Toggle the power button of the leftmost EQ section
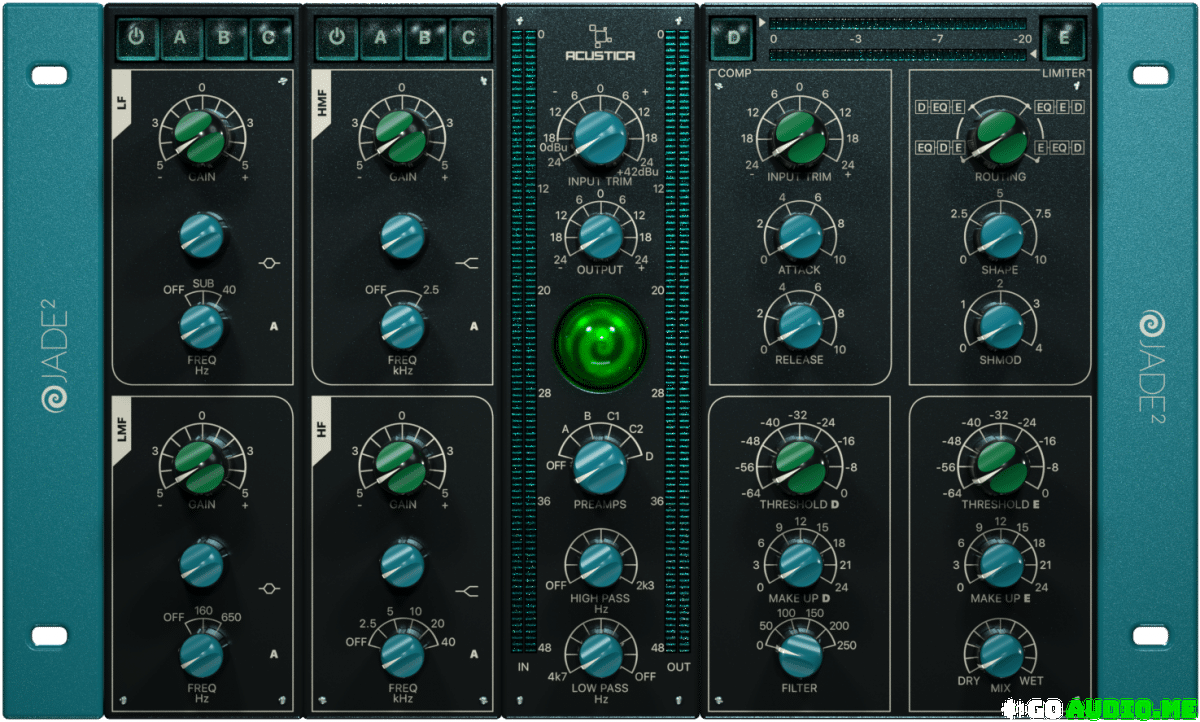This screenshot has width=1200, height=722. coord(137,37)
